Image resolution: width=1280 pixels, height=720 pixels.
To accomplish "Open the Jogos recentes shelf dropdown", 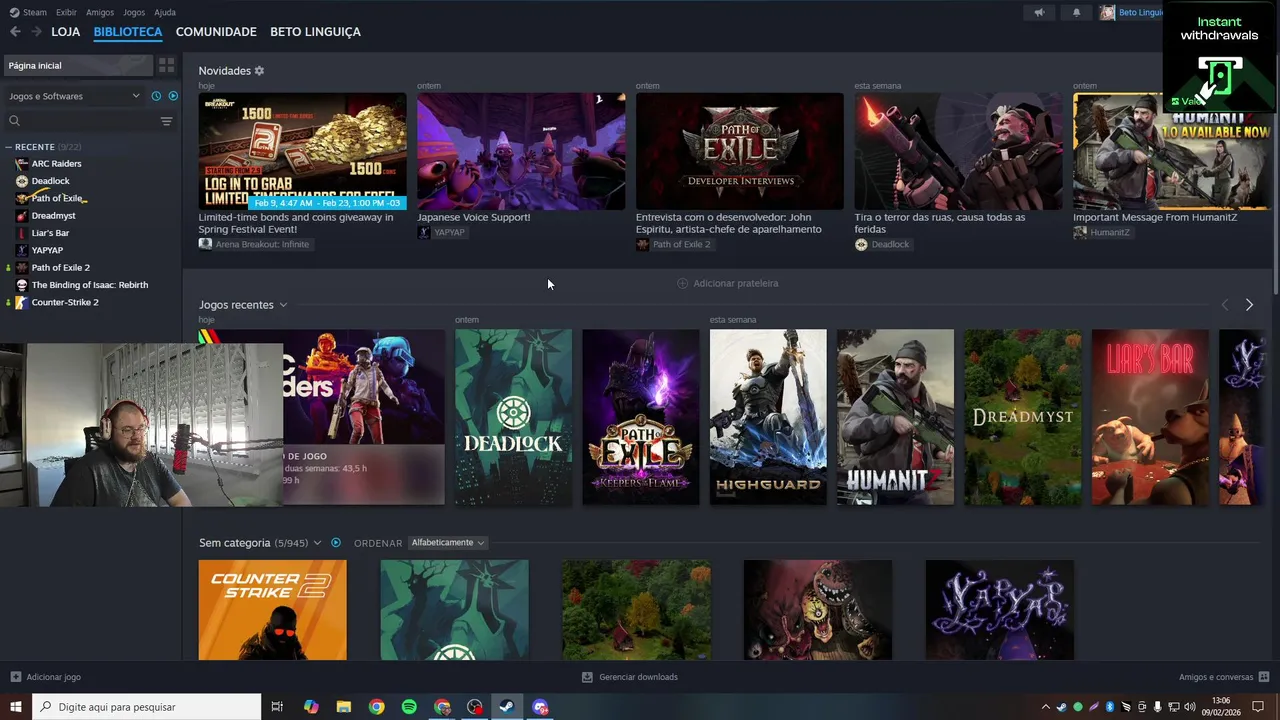I will click(x=283, y=305).
